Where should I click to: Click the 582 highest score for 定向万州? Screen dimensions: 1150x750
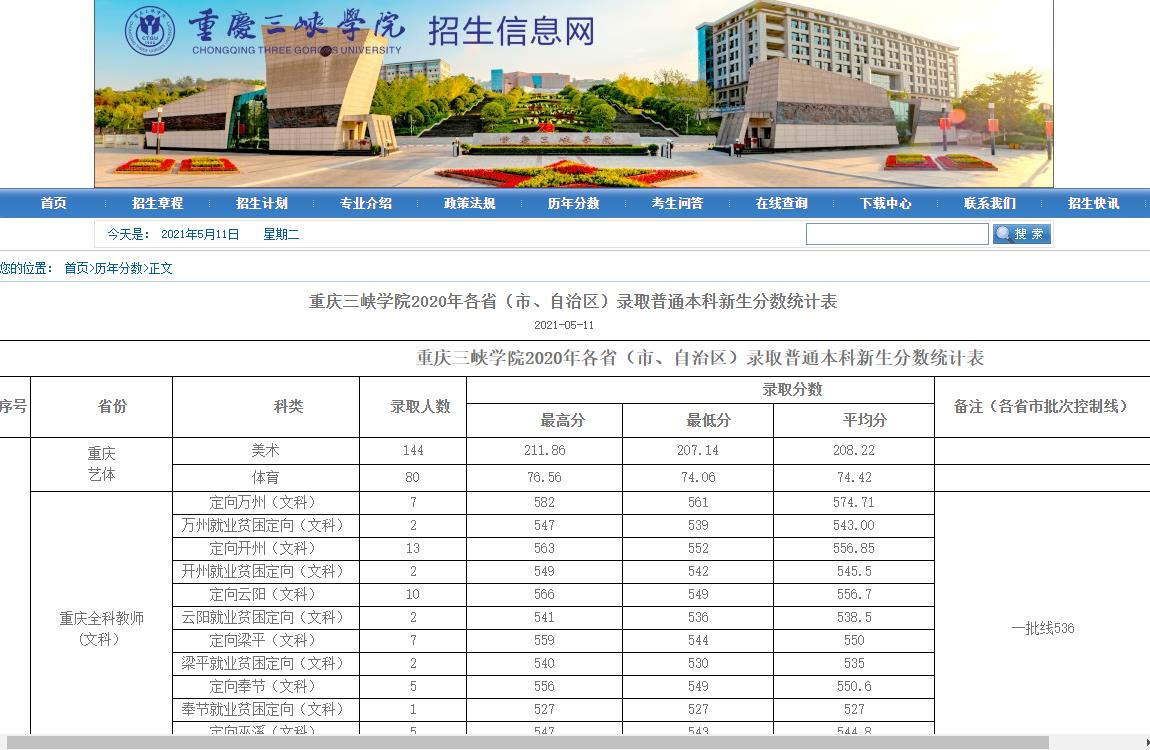click(x=544, y=502)
